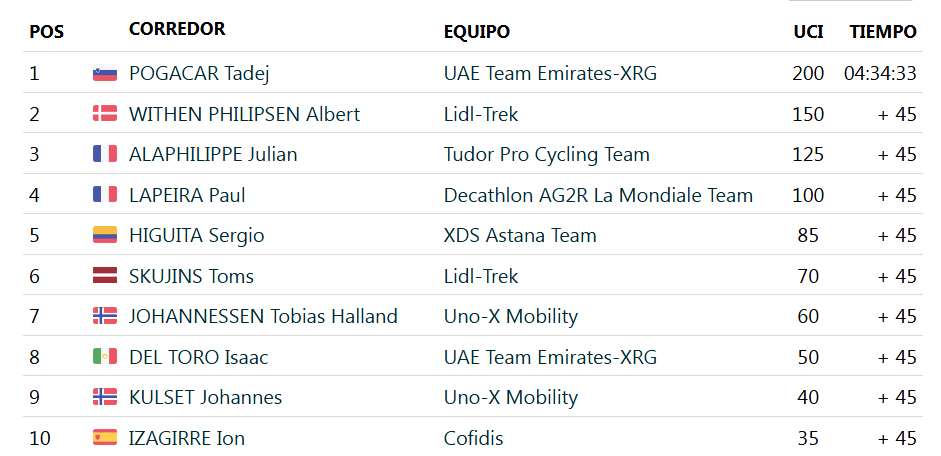Screen dimensions: 941x456
Task: Click the French flag beside Alaphilippe
Action: pos(104,154)
